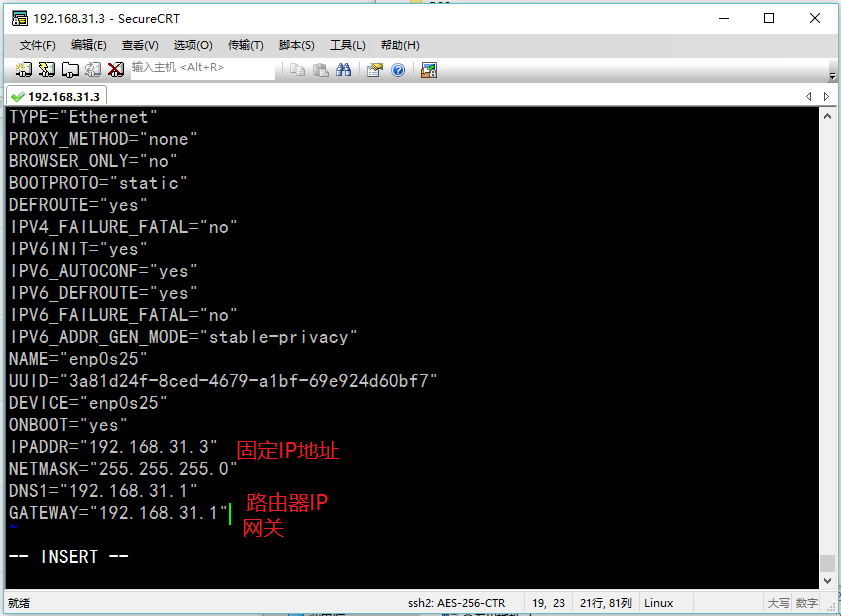
Task: Click the blue Help question icon
Action: 398,70
